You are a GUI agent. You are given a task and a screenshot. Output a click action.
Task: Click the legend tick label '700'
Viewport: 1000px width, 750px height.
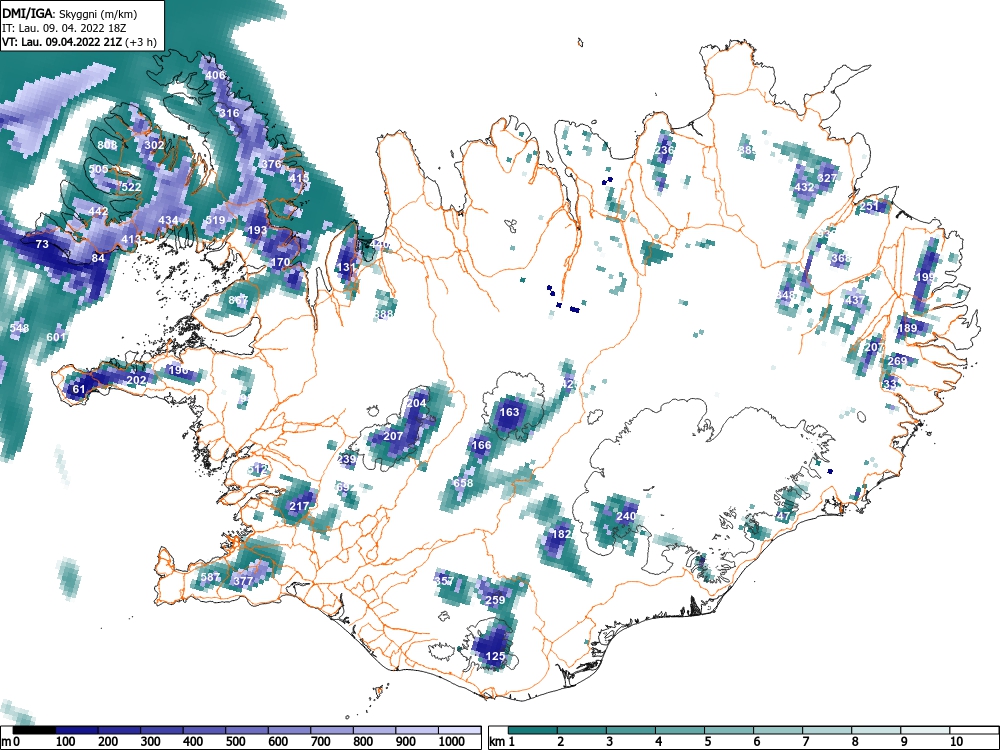320,742
